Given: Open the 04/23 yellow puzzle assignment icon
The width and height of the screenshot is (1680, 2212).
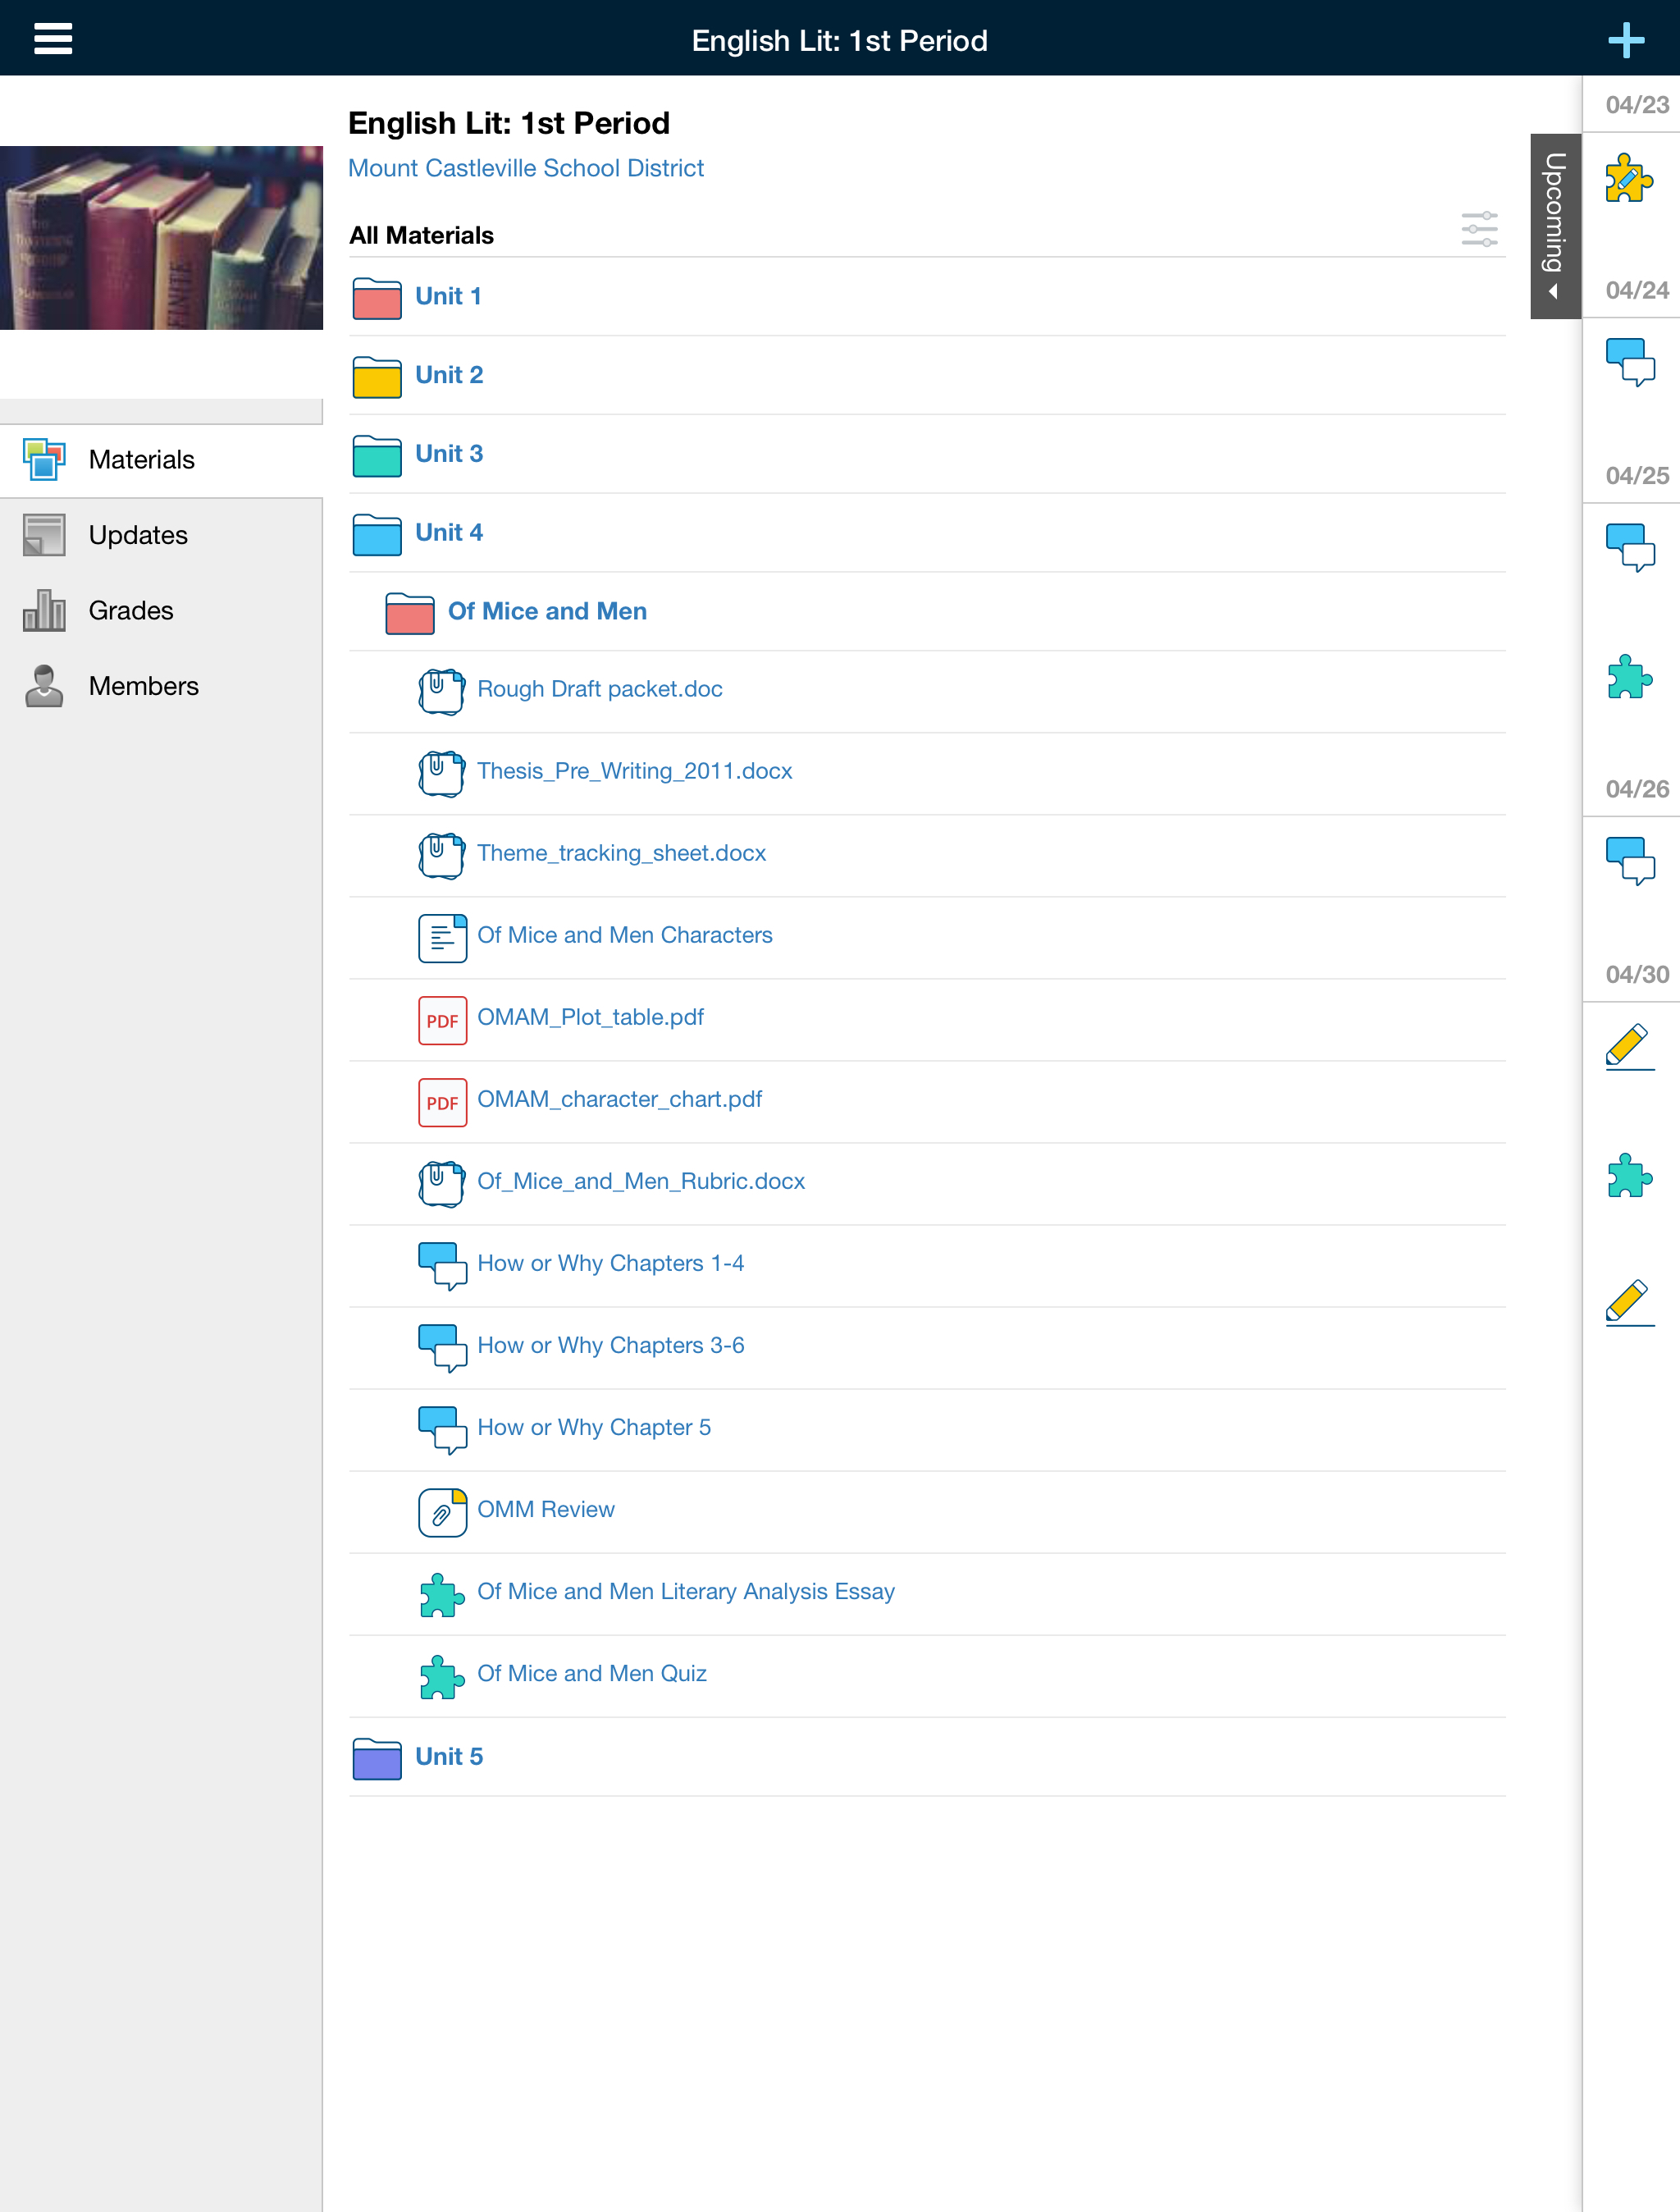Looking at the screenshot, I should pos(1628,179).
